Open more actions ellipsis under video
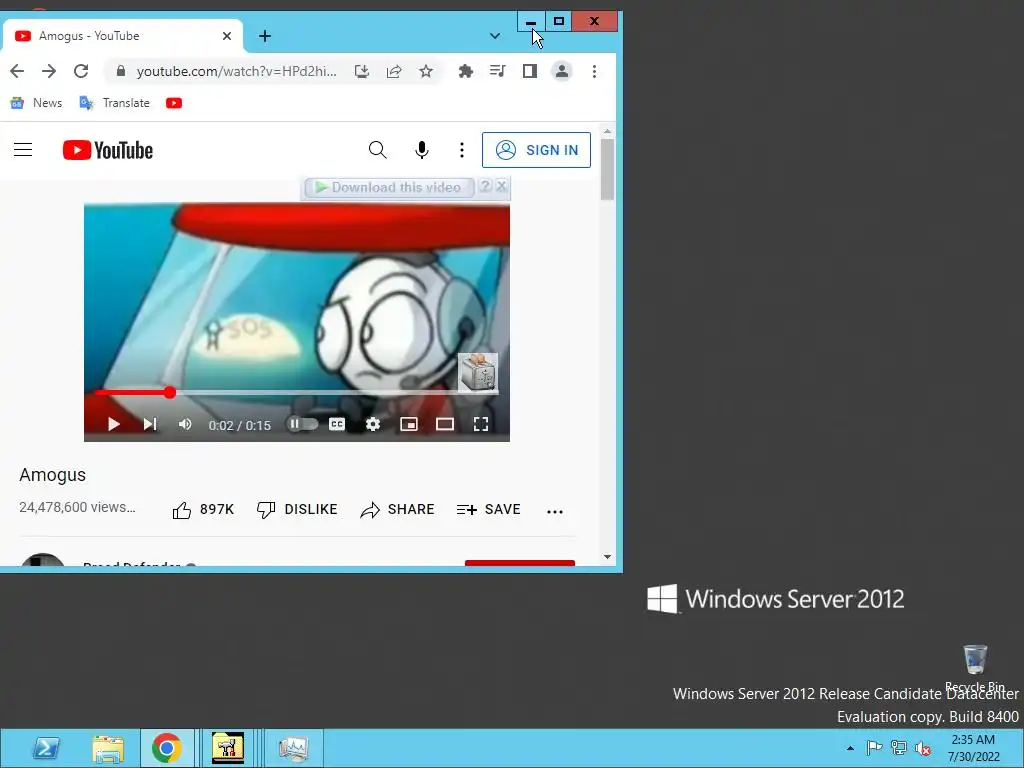The width and height of the screenshot is (1024, 768). 554,511
